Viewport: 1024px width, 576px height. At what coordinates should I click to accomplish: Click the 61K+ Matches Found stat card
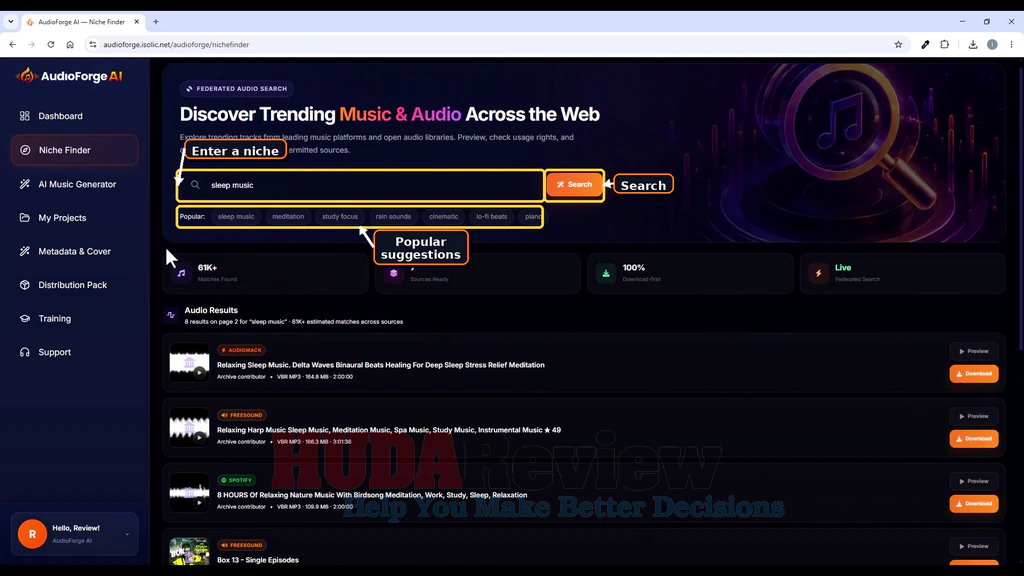tap(265, 273)
